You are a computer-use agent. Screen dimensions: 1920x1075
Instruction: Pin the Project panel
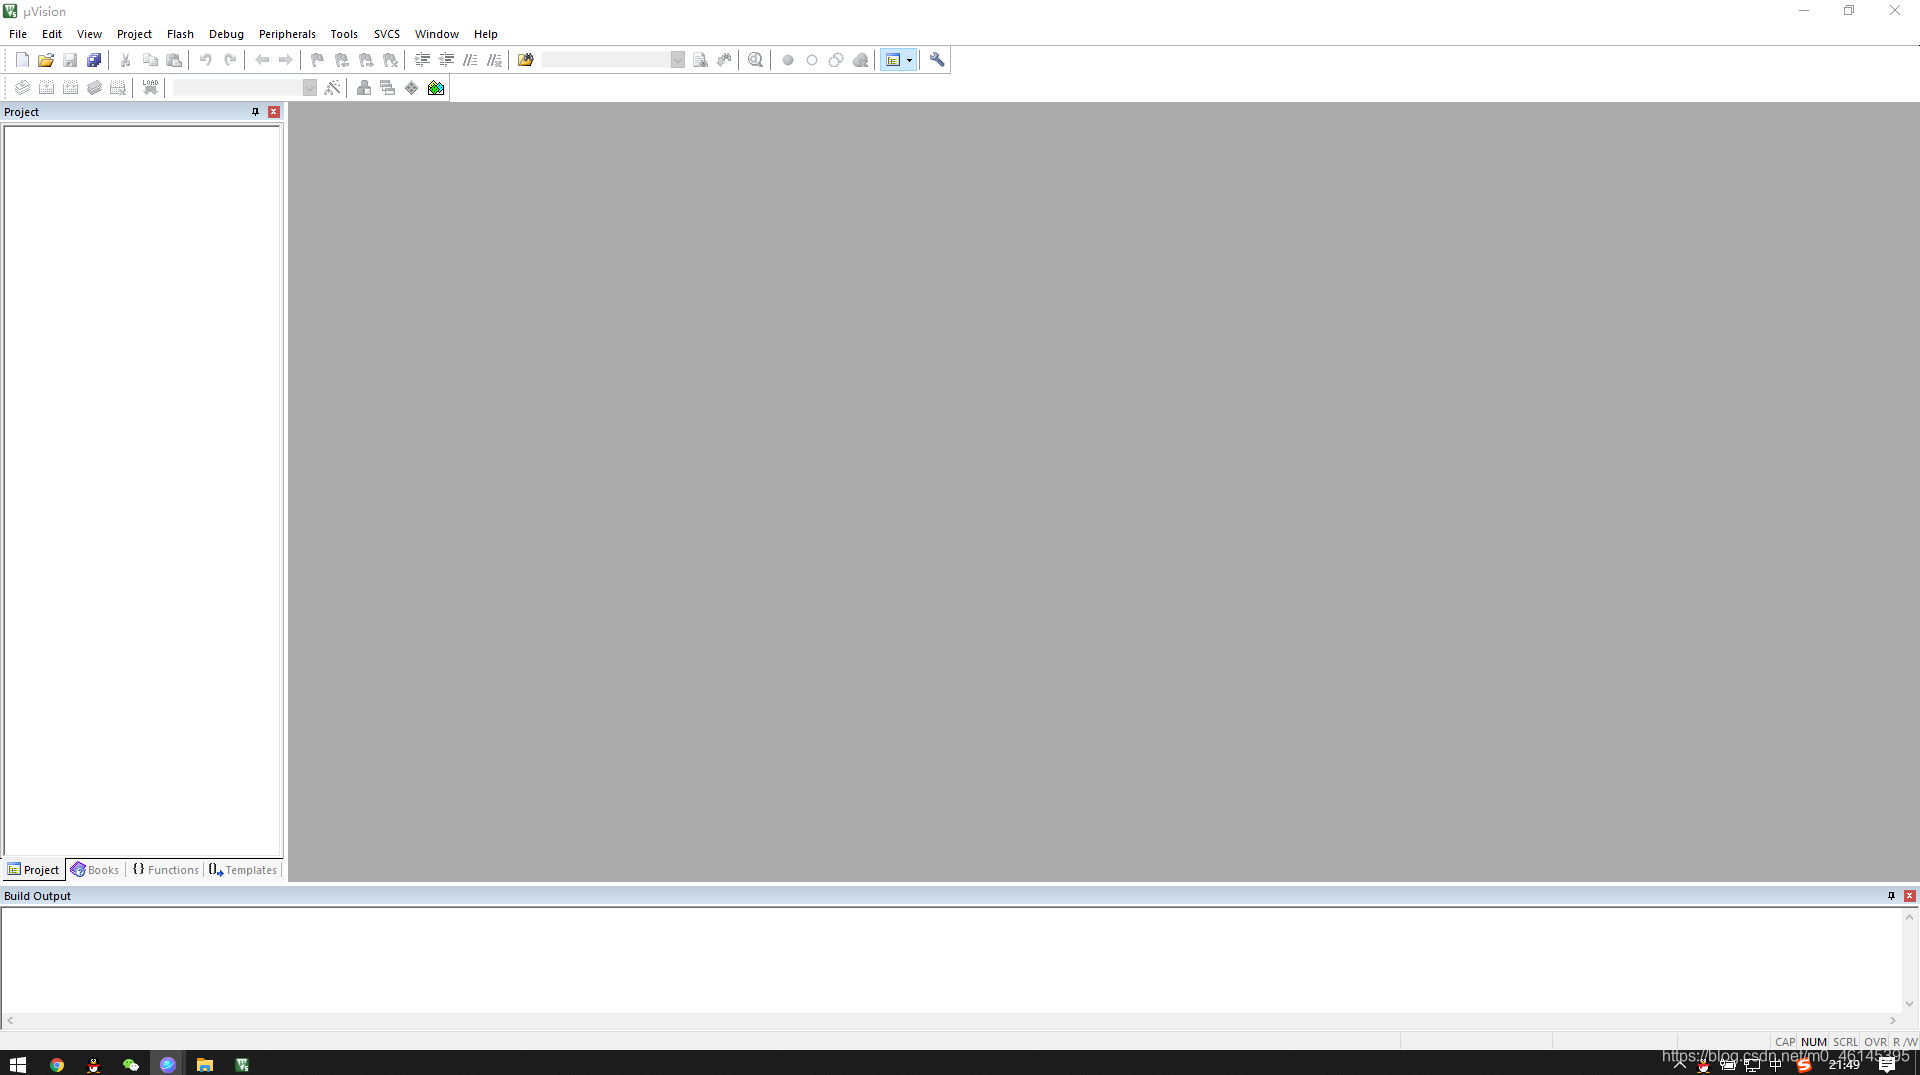255,112
